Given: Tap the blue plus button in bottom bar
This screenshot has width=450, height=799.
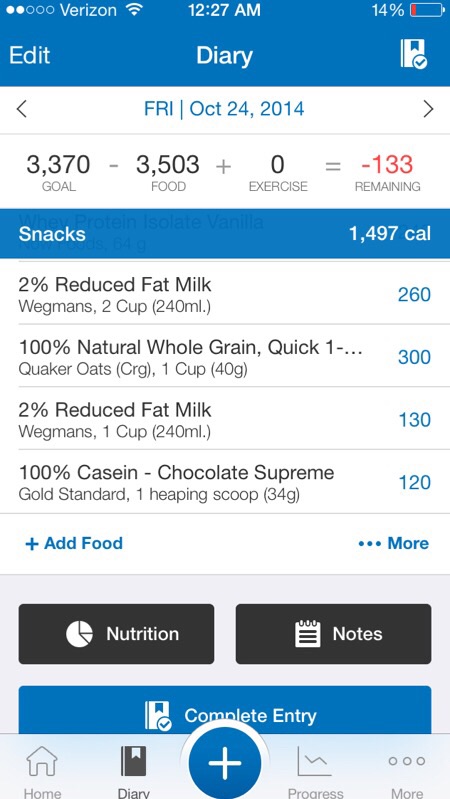Looking at the screenshot, I should pyautogui.click(x=225, y=763).
